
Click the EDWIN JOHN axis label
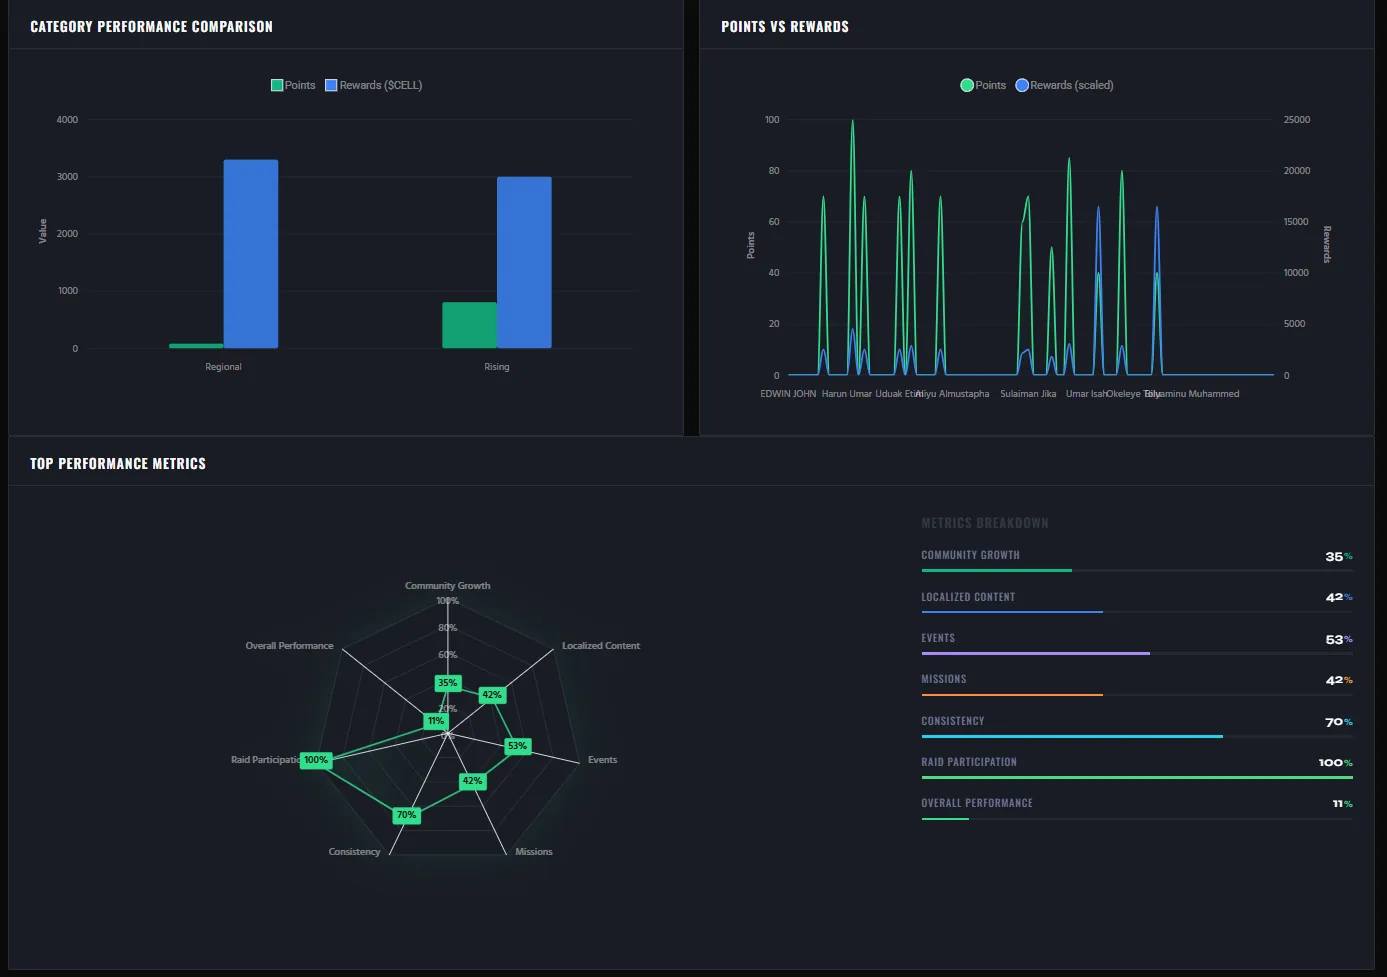788,394
